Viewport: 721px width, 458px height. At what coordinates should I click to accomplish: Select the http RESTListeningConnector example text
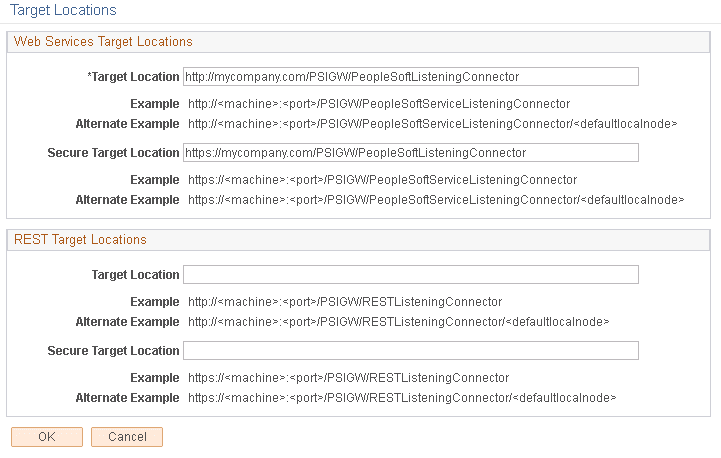tap(345, 302)
